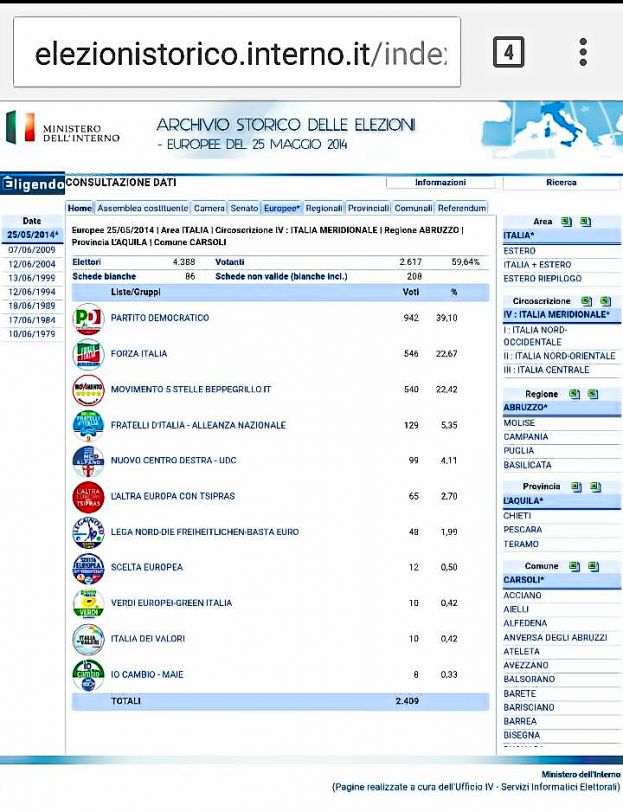Select the BALSORANO comune
This screenshot has width=623, height=812.
point(529,679)
